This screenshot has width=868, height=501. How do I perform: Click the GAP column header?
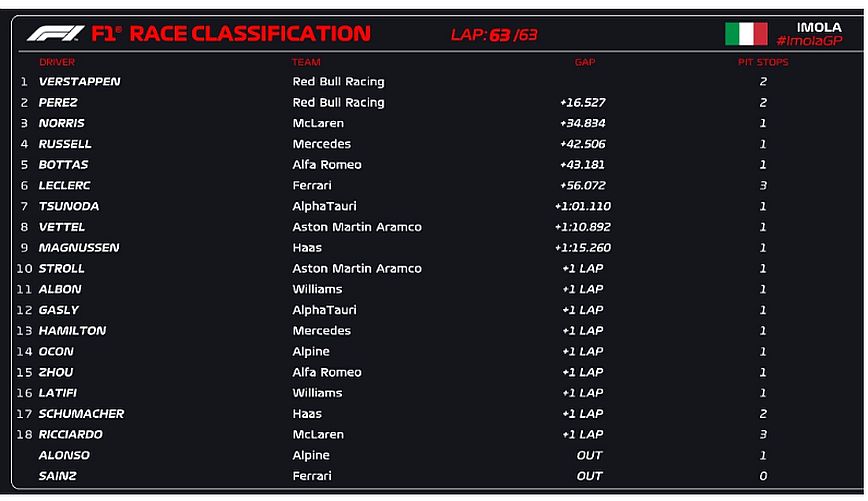pos(584,62)
